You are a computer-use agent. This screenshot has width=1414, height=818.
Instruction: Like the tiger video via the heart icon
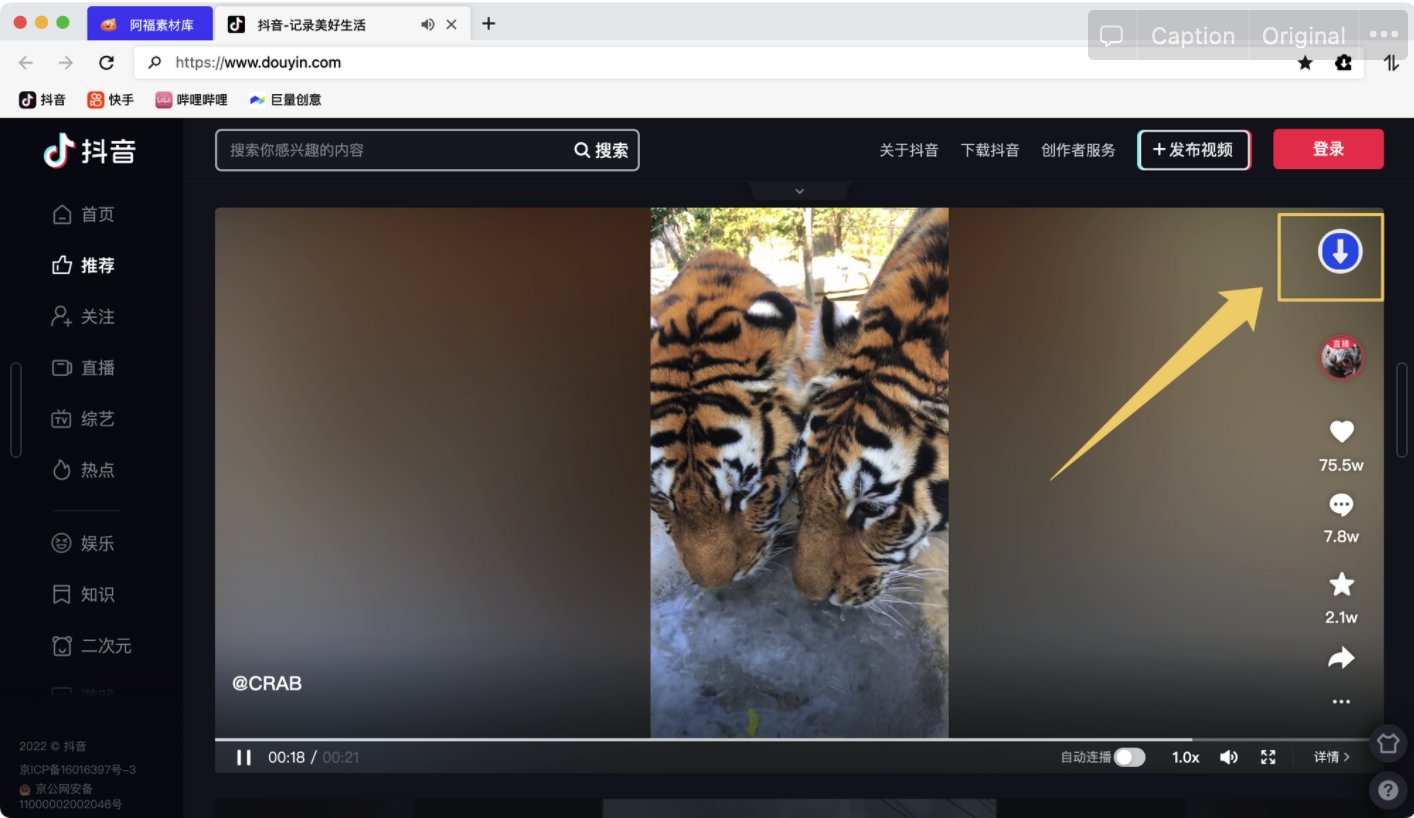pyautogui.click(x=1341, y=432)
